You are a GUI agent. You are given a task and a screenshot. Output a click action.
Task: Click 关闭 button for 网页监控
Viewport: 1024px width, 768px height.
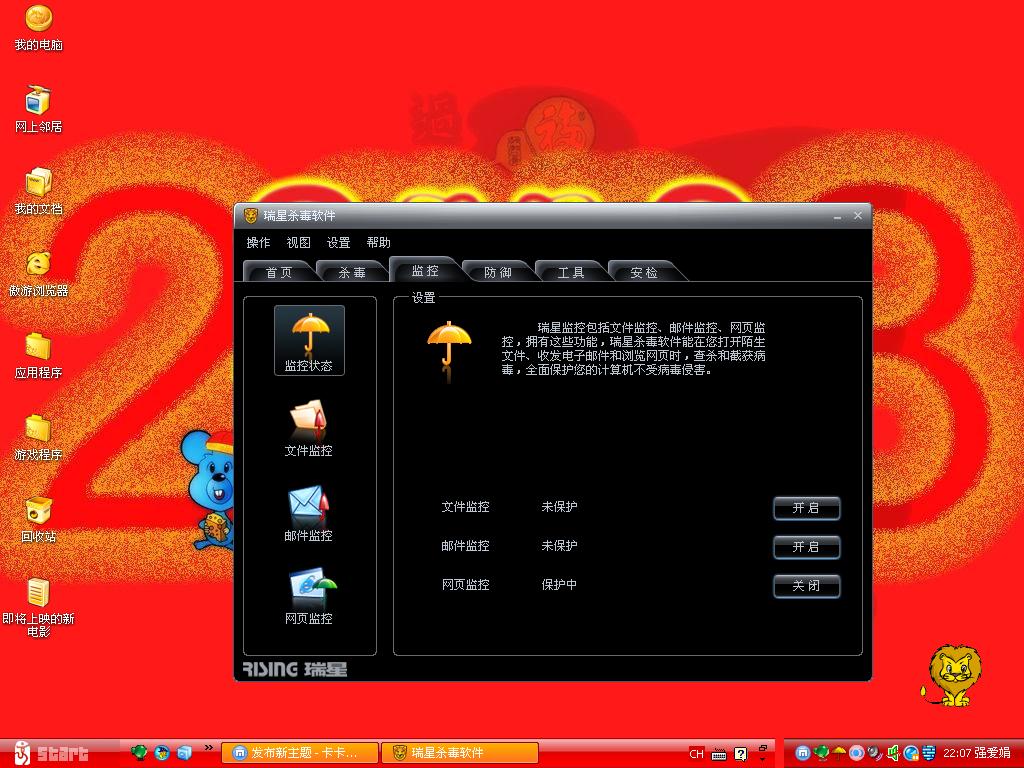pos(806,586)
